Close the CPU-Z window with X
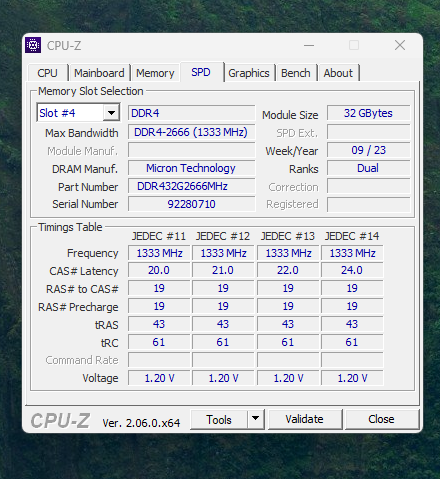This screenshot has width=440, height=479. click(x=400, y=45)
